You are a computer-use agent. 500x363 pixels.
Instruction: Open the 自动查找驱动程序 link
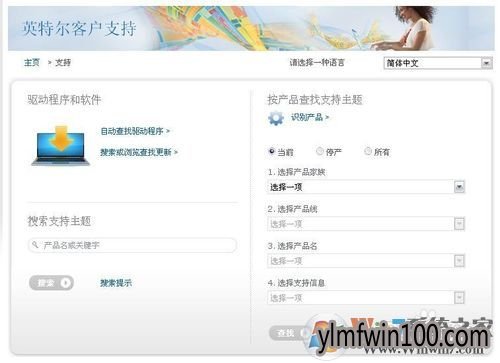(135, 131)
